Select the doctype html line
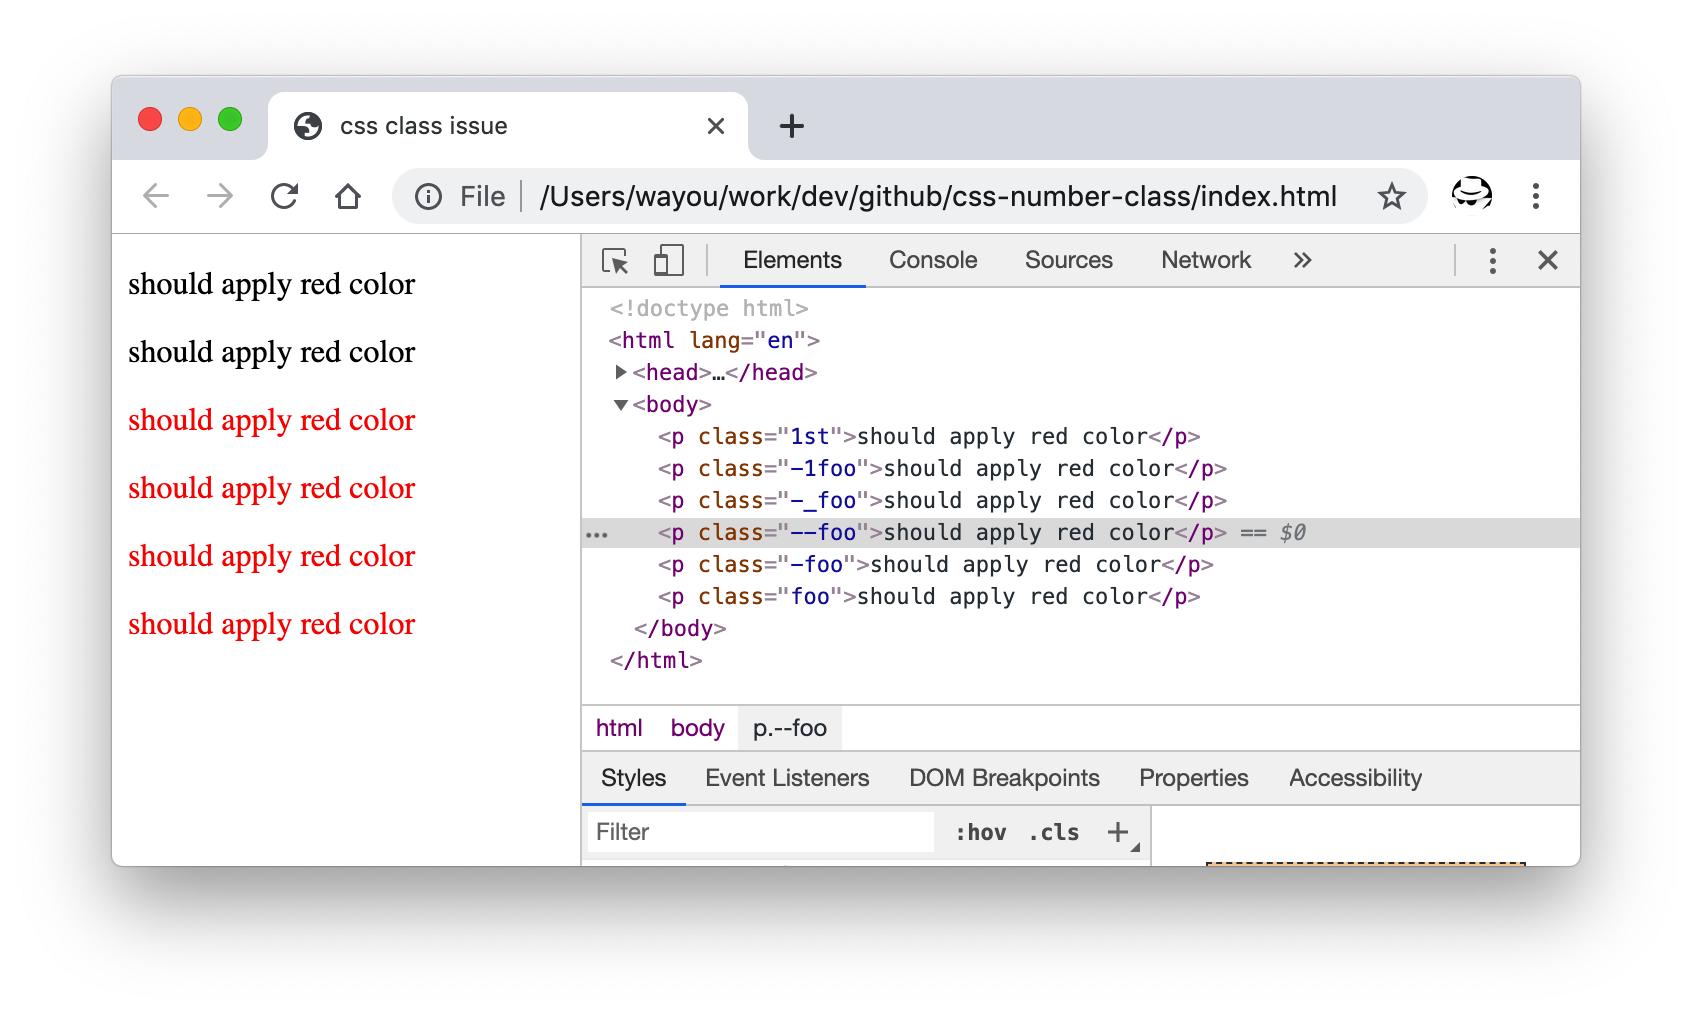The image size is (1692, 1014). [x=709, y=309]
